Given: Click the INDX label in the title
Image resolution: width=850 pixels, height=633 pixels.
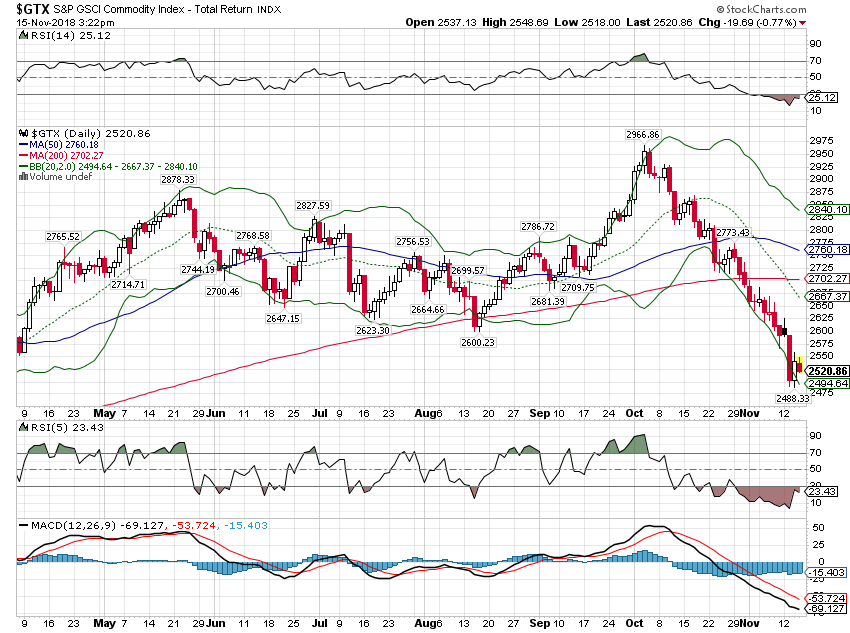Looking at the screenshot, I should click(x=269, y=10).
